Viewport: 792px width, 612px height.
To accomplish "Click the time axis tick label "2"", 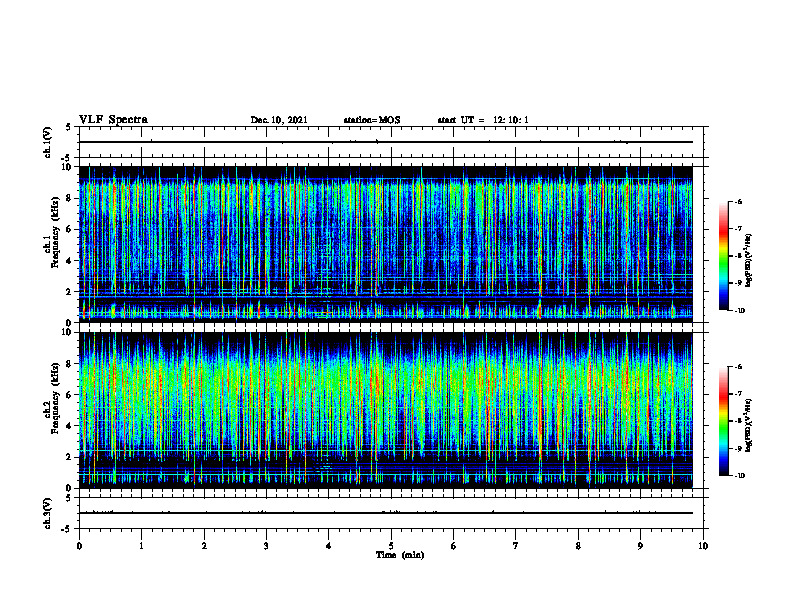I will coord(204,546).
